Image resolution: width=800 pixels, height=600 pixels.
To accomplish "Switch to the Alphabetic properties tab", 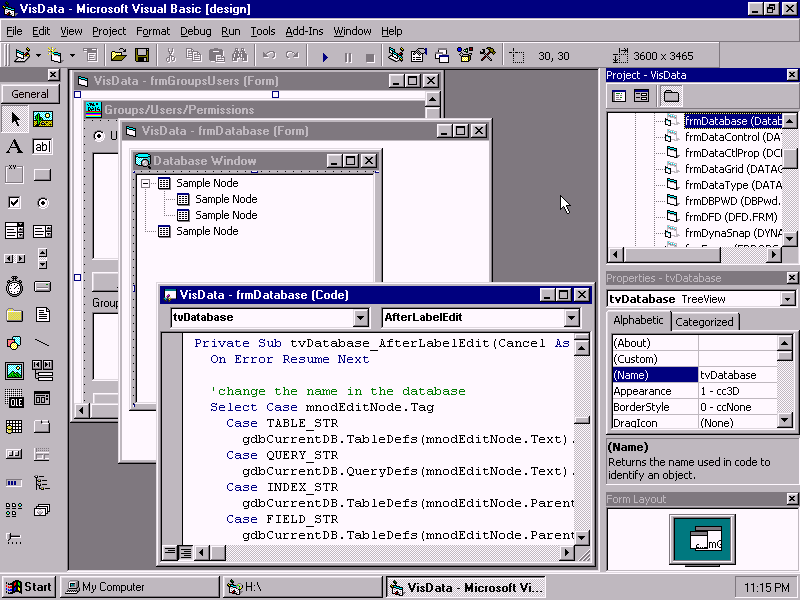I will point(638,320).
